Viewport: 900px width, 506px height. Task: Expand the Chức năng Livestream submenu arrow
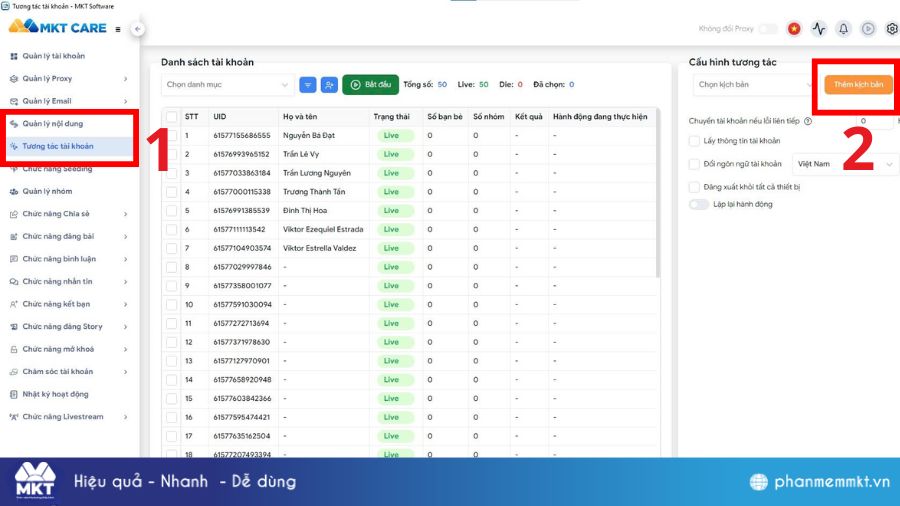pos(125,417)
